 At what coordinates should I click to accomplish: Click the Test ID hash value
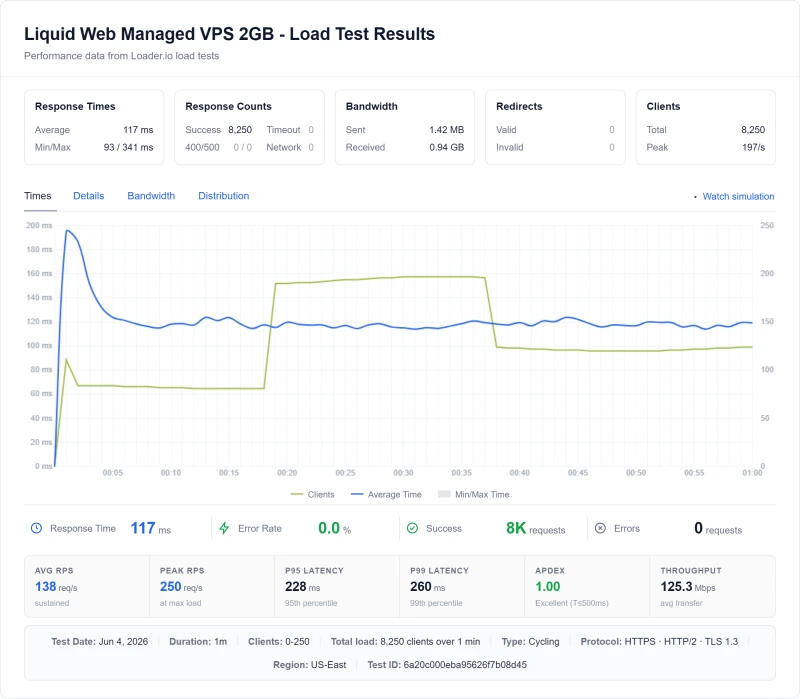[465, 665]
